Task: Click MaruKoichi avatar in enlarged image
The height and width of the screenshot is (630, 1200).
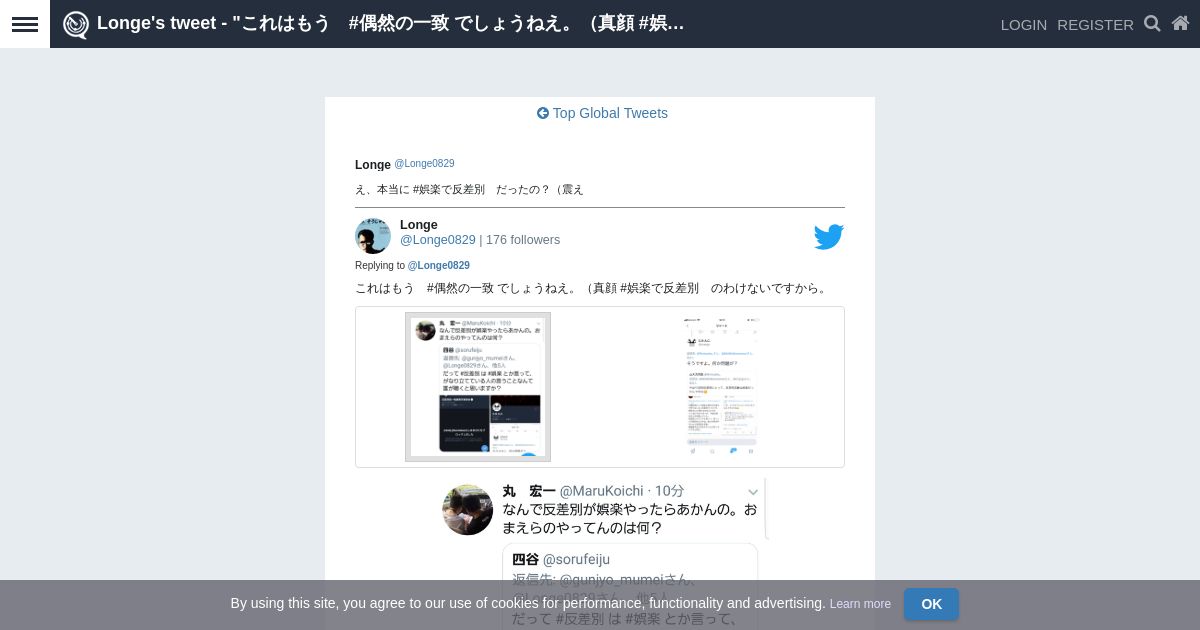Action: pos(467,510)
